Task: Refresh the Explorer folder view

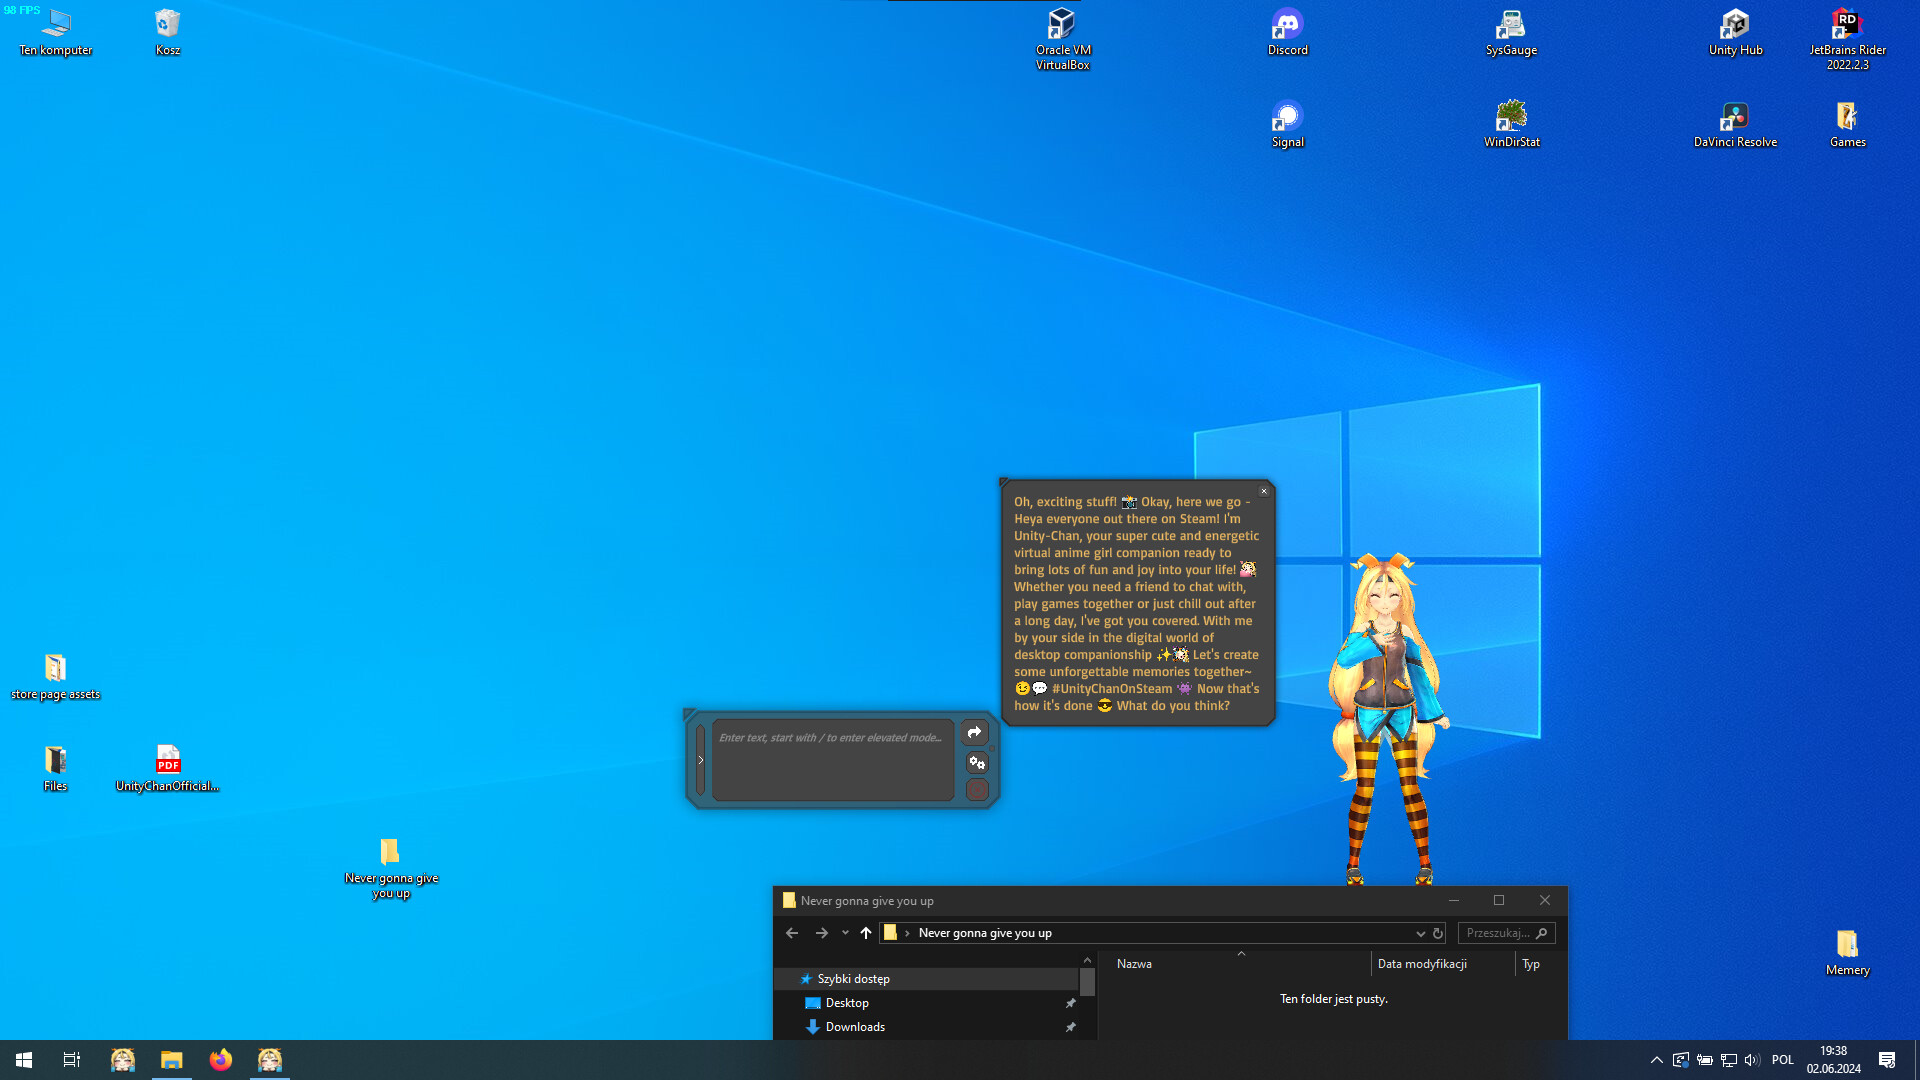Action: click(x=1438, y=933)
